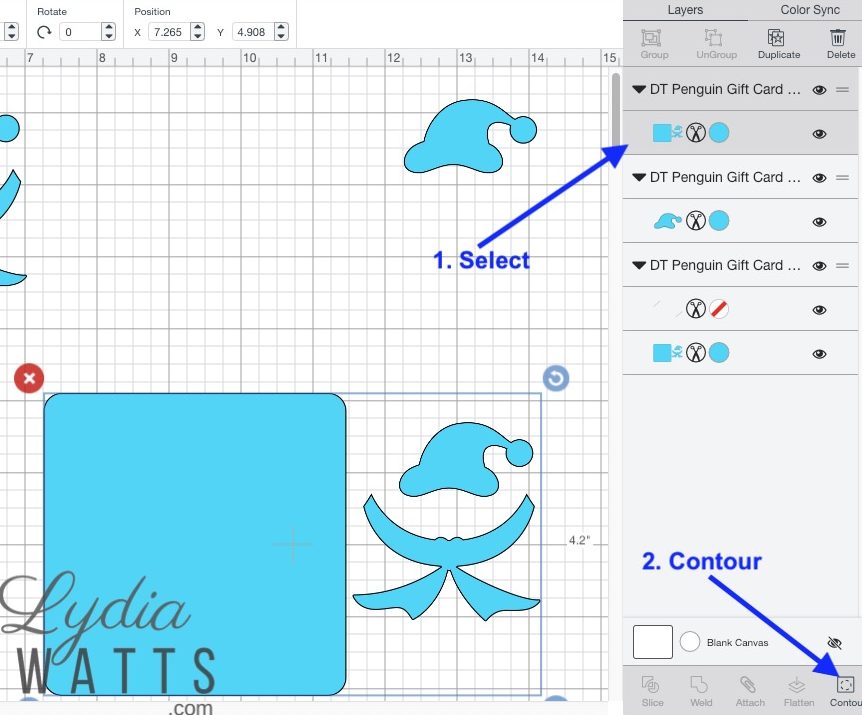Toggle visibility eye of the bottom DT Penguin group

819,266
